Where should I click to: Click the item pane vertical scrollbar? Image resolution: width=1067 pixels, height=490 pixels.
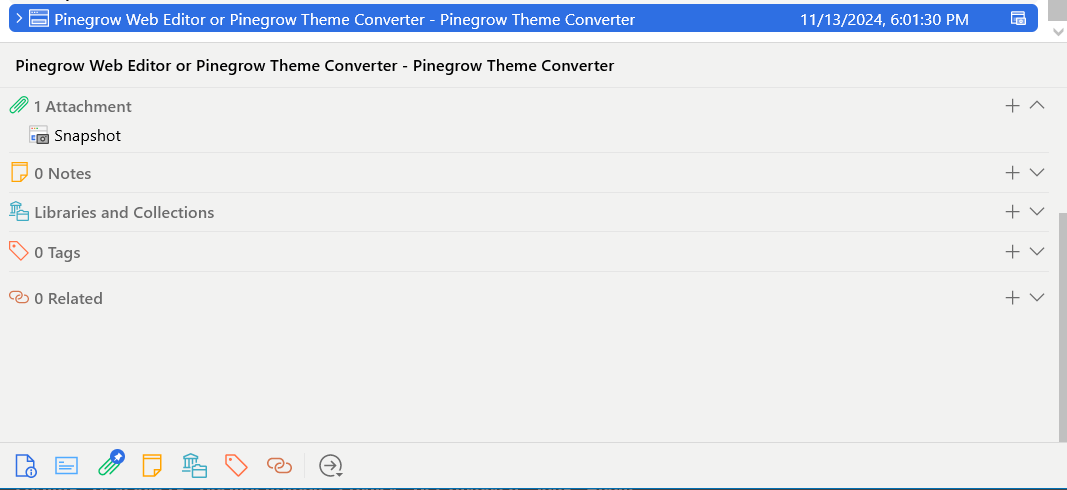coord(1062,327)
